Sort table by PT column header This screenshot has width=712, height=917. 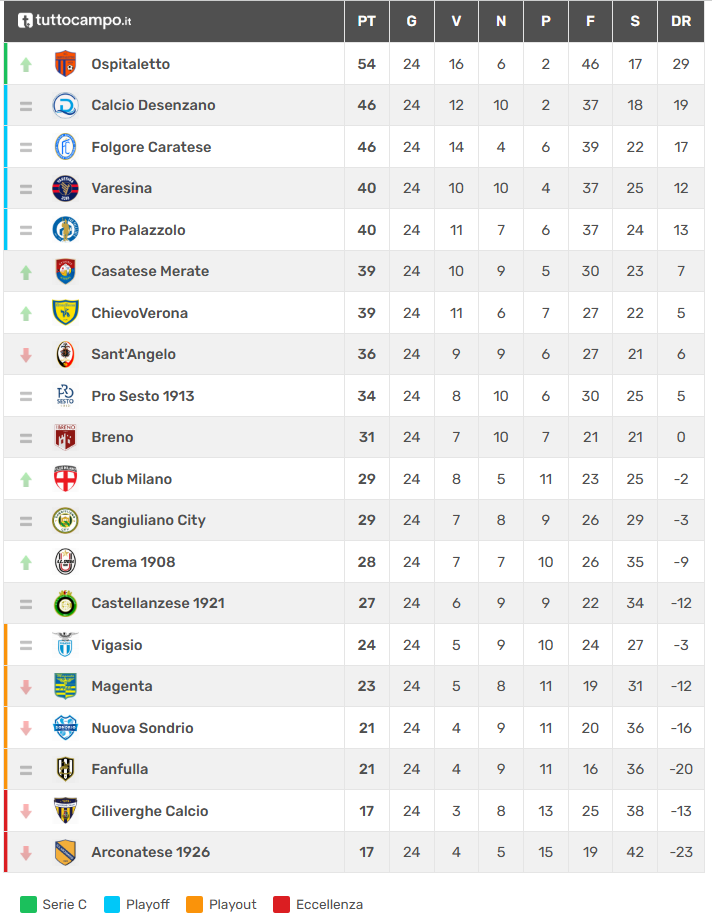click(367, 21)
